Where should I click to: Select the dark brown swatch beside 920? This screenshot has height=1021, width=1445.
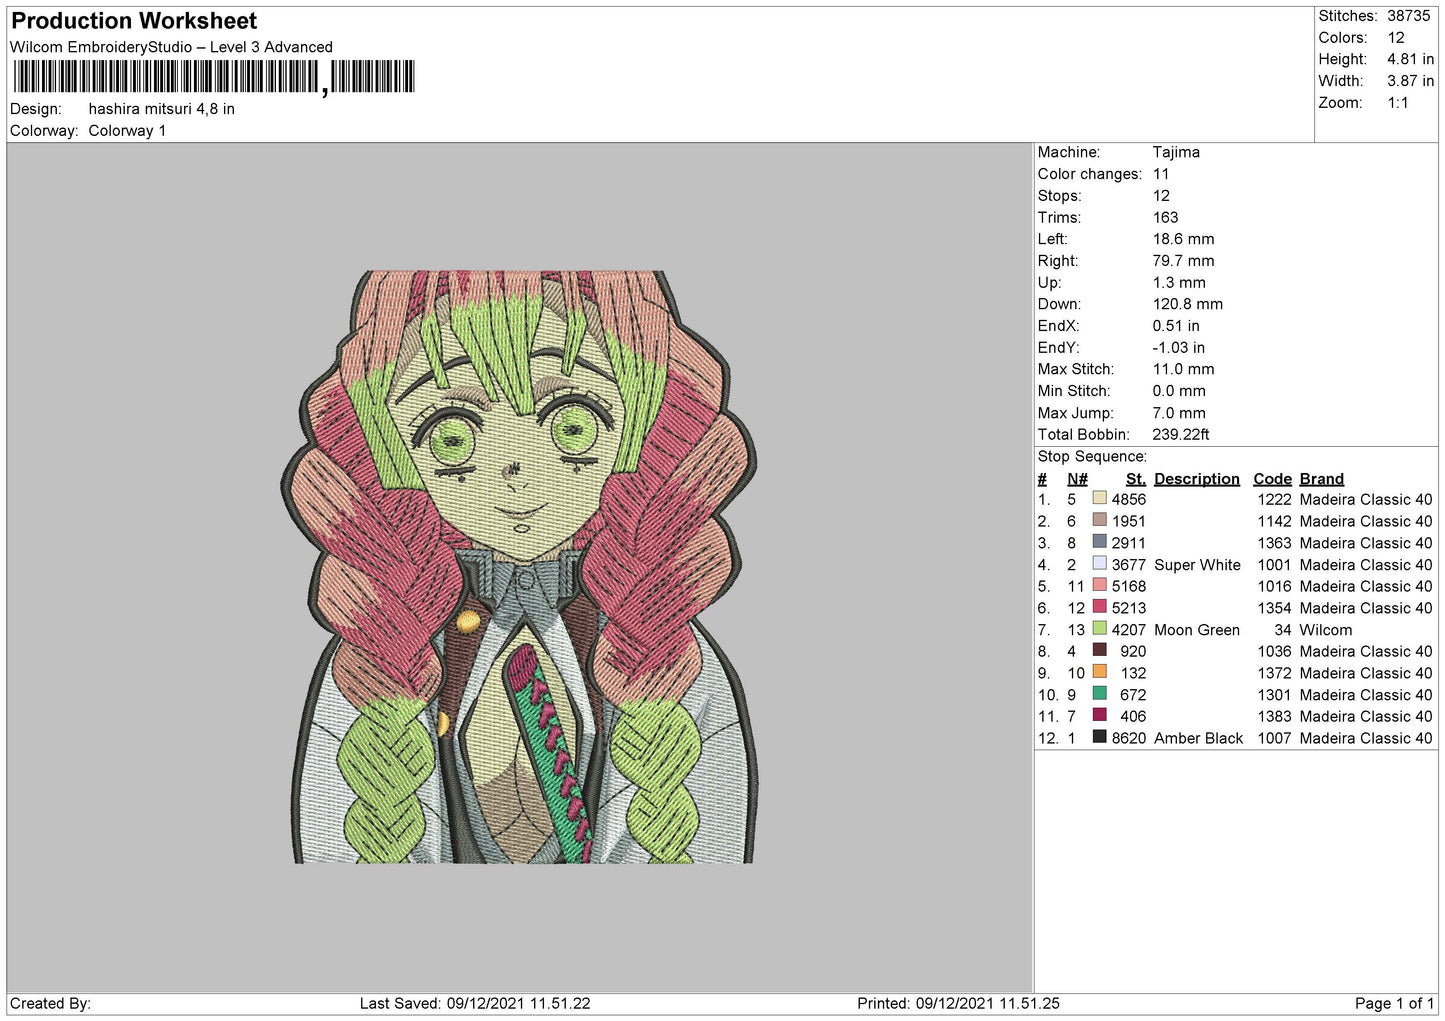pos(1100,650)
